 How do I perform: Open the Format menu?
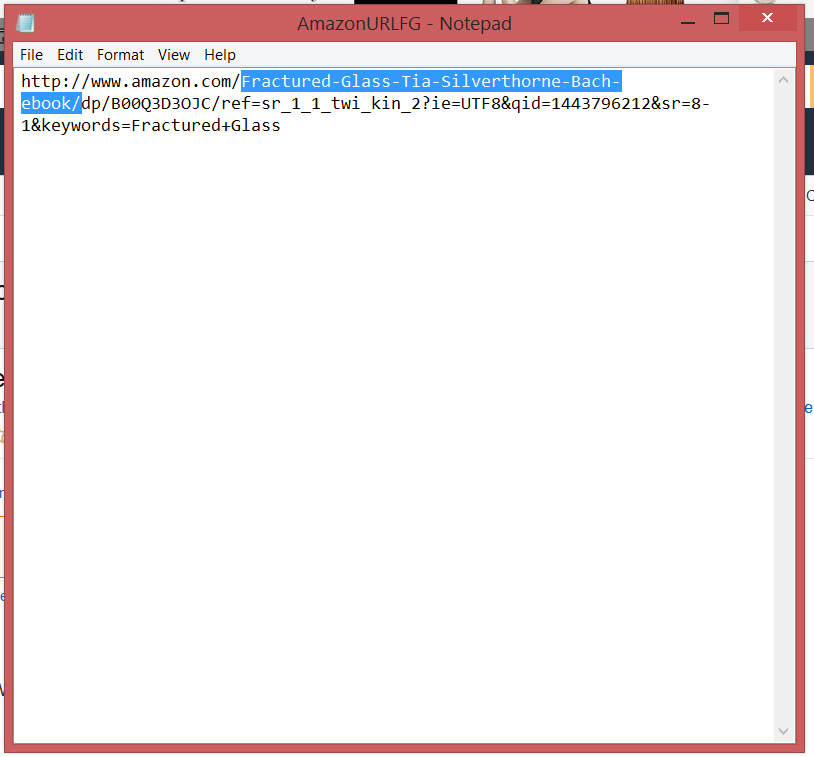(x=120, y=55)
